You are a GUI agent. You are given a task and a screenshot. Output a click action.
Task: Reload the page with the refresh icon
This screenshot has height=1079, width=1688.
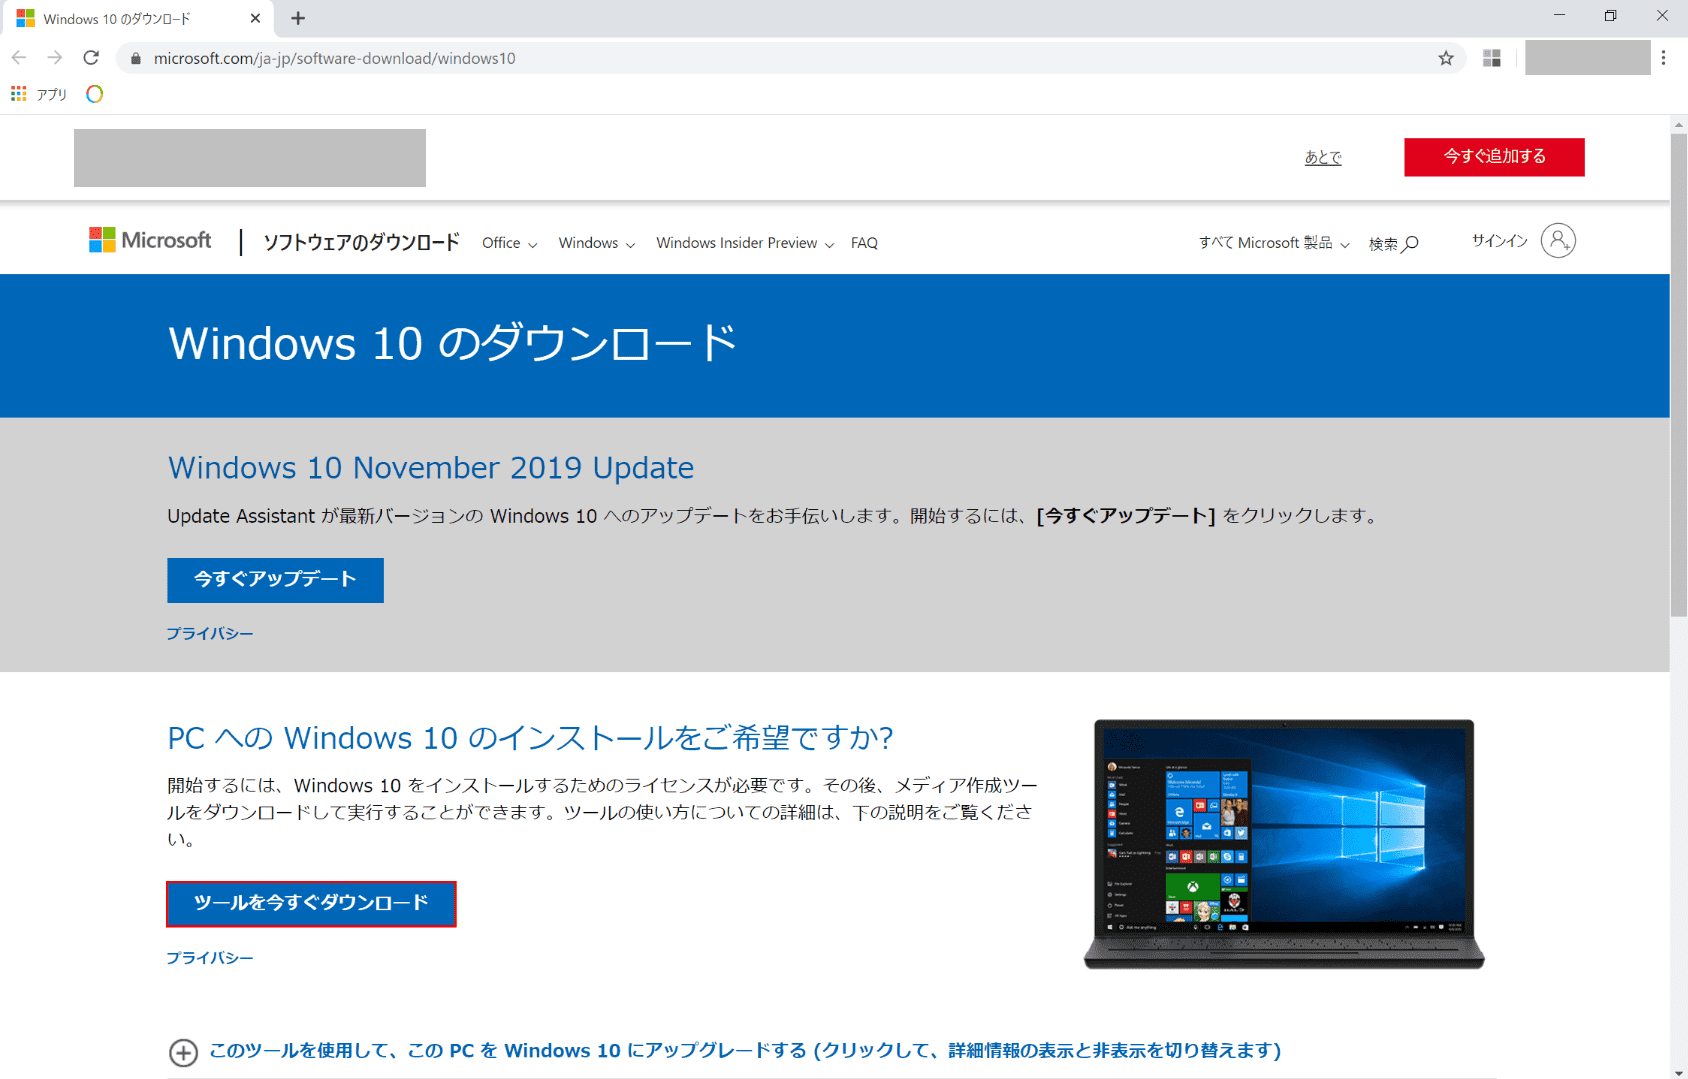91,58
